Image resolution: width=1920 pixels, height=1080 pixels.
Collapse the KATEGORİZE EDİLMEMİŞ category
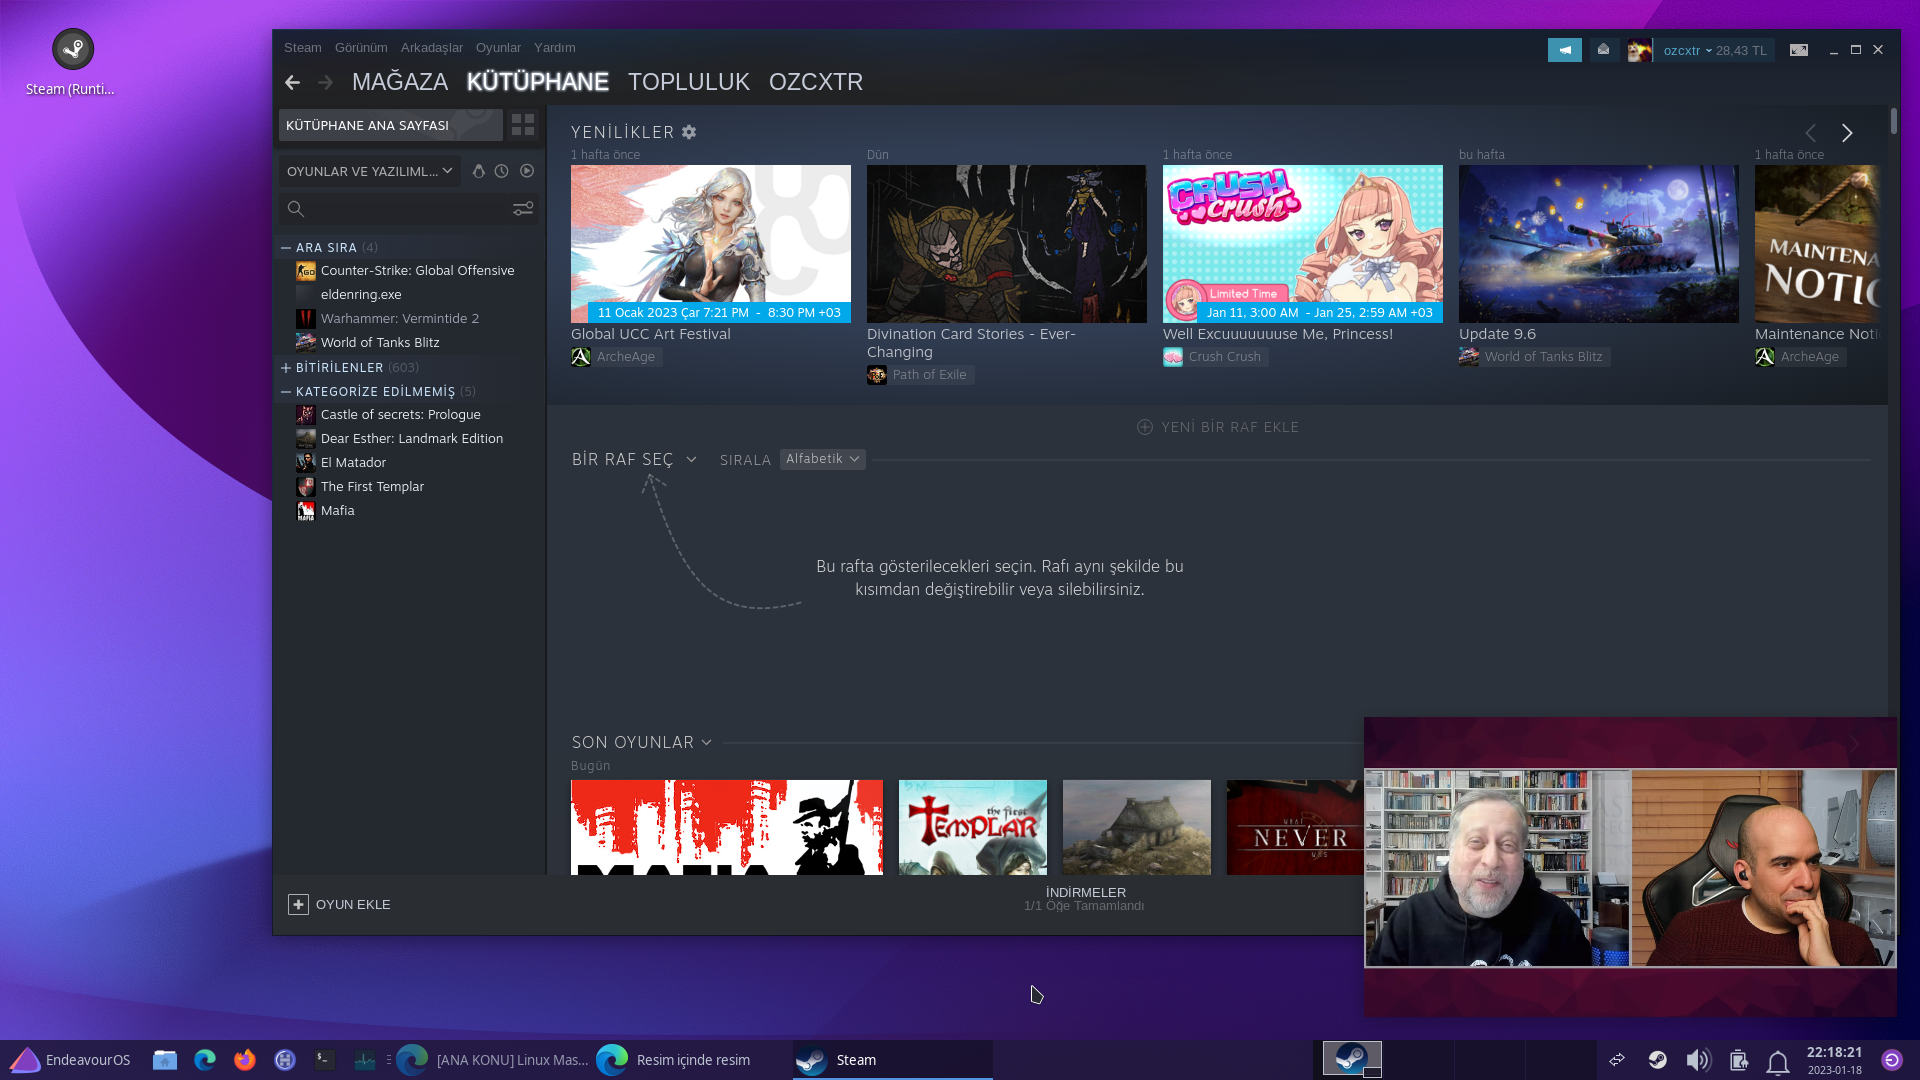[x=286, y=392]
